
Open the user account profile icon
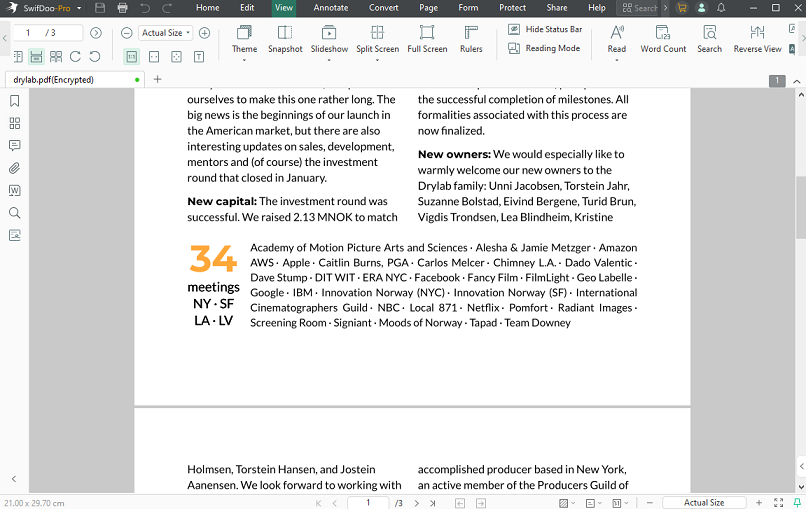pyautogui.click(x=701, y=8)
